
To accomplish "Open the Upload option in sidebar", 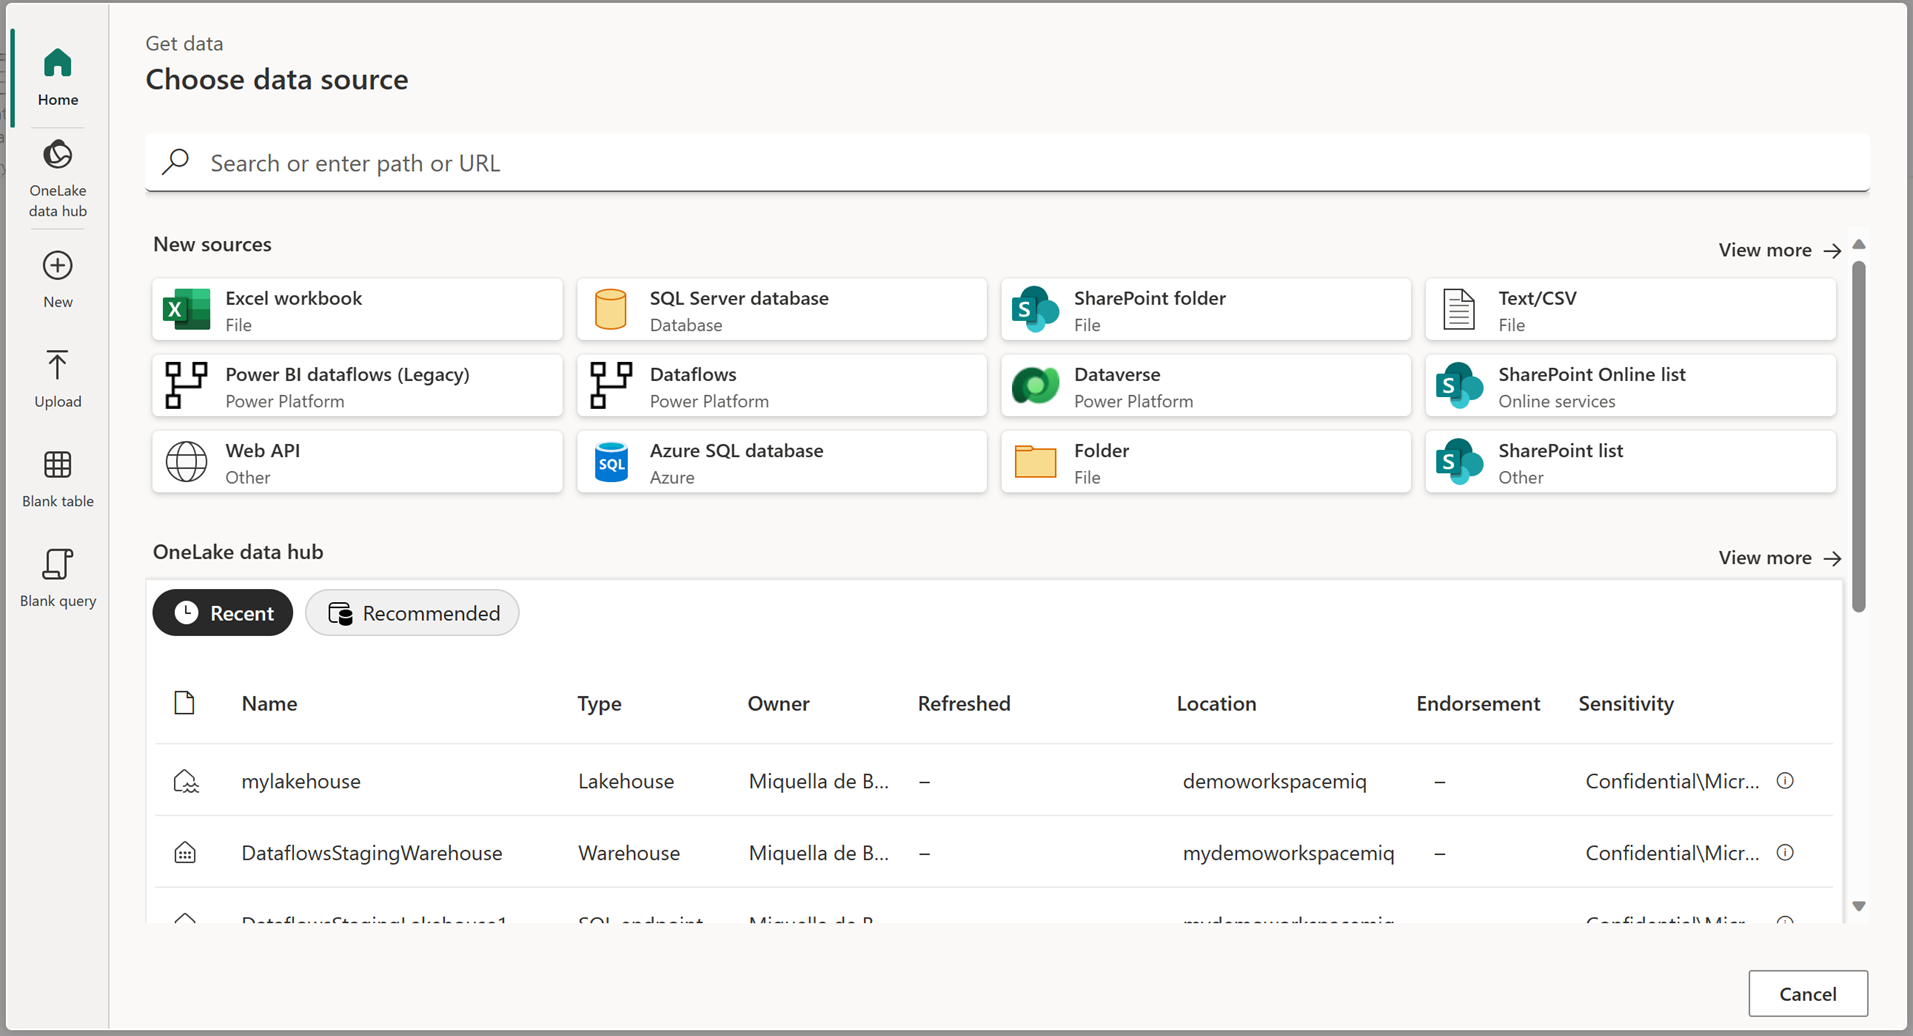I will 57,378.
